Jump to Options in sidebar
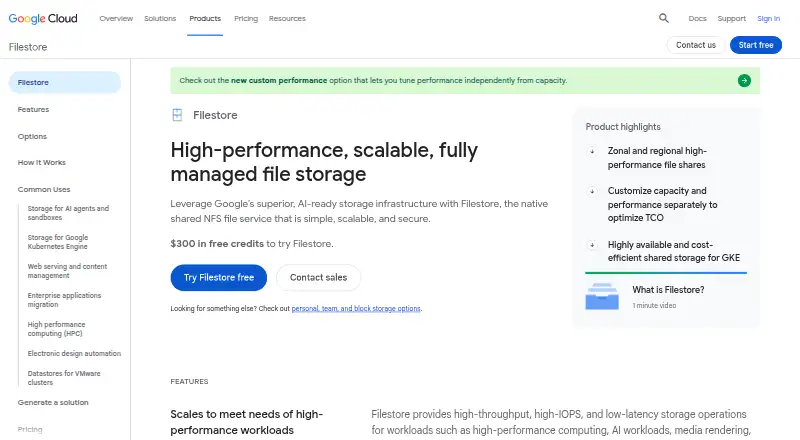Screen dimensions: 800x440 click(32, 136)
